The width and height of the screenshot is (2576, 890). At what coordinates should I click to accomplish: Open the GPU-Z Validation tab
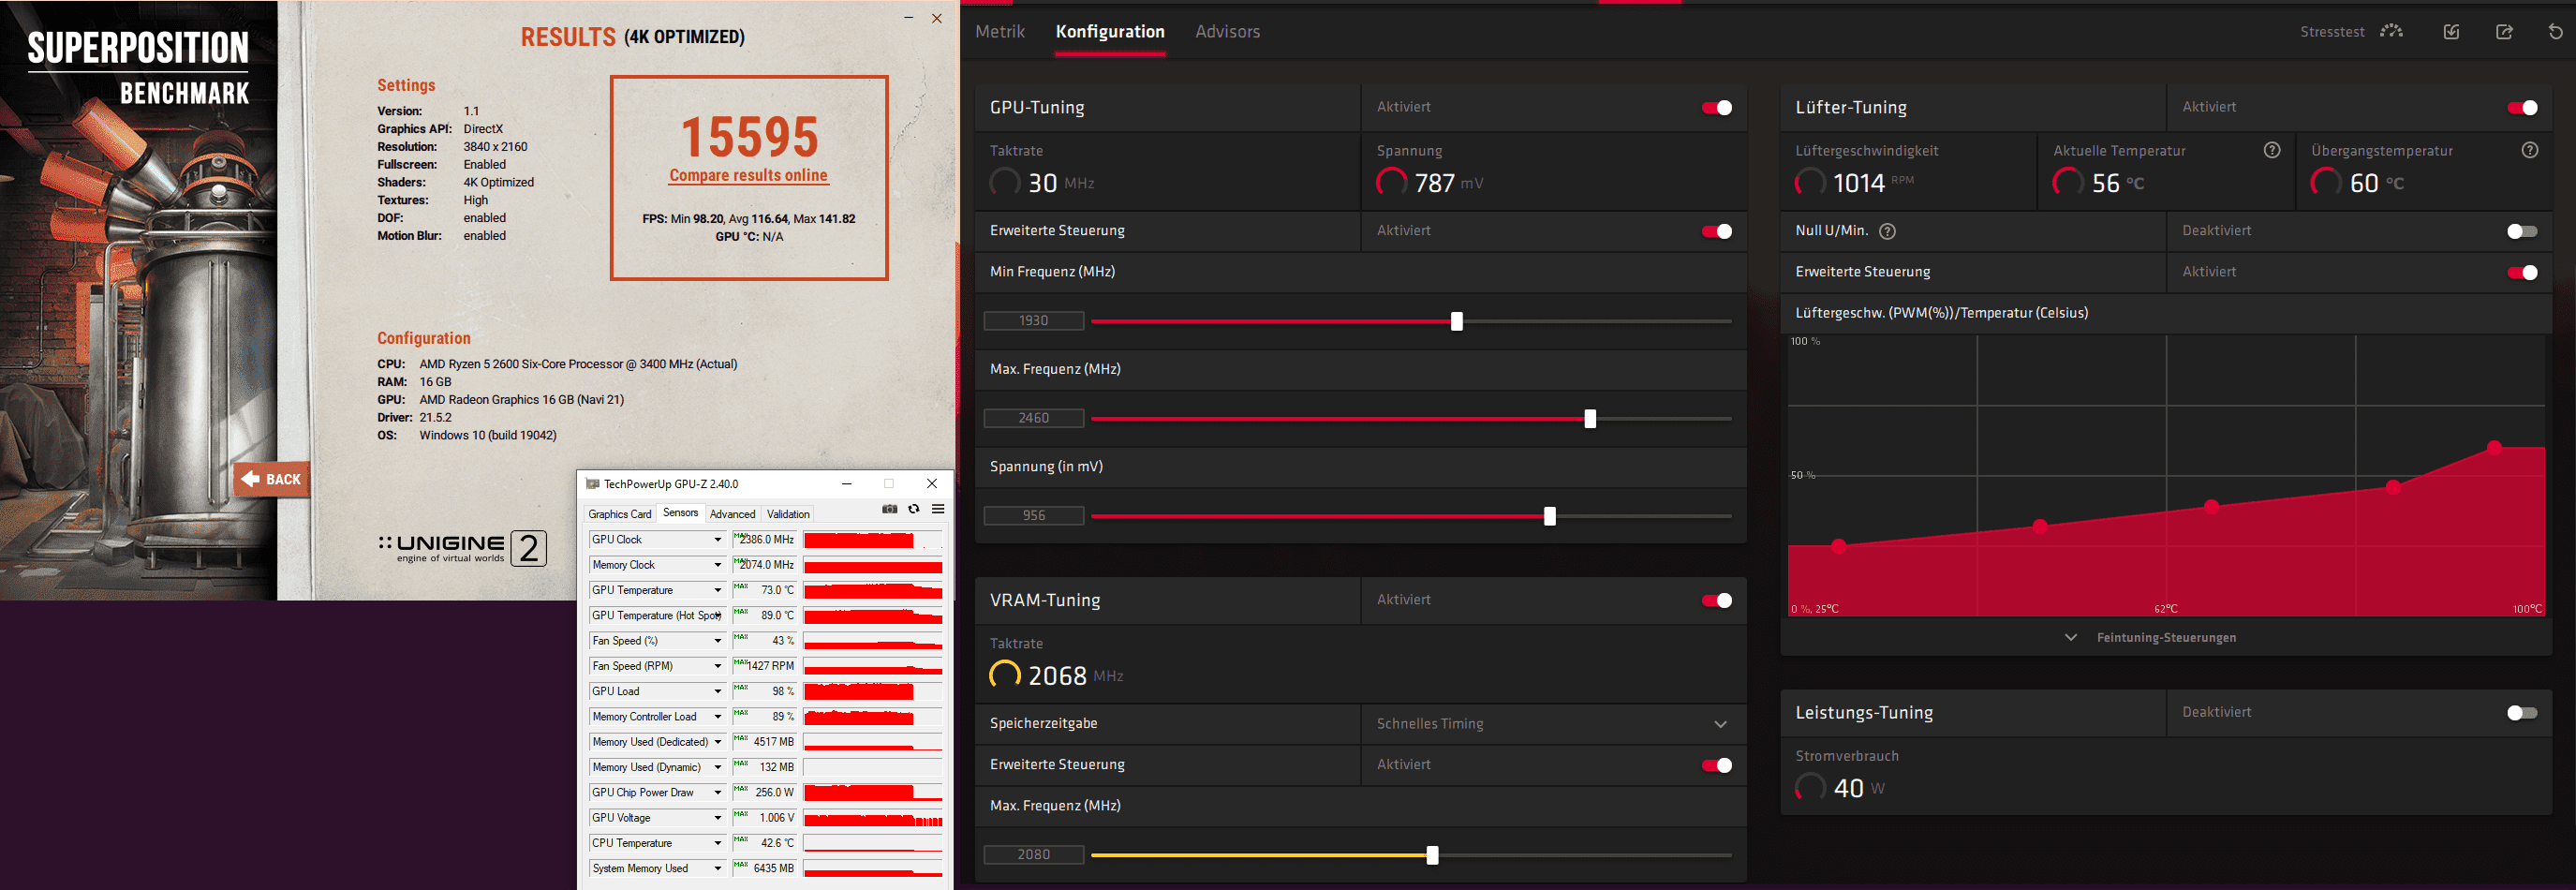[x=788, y=514]
